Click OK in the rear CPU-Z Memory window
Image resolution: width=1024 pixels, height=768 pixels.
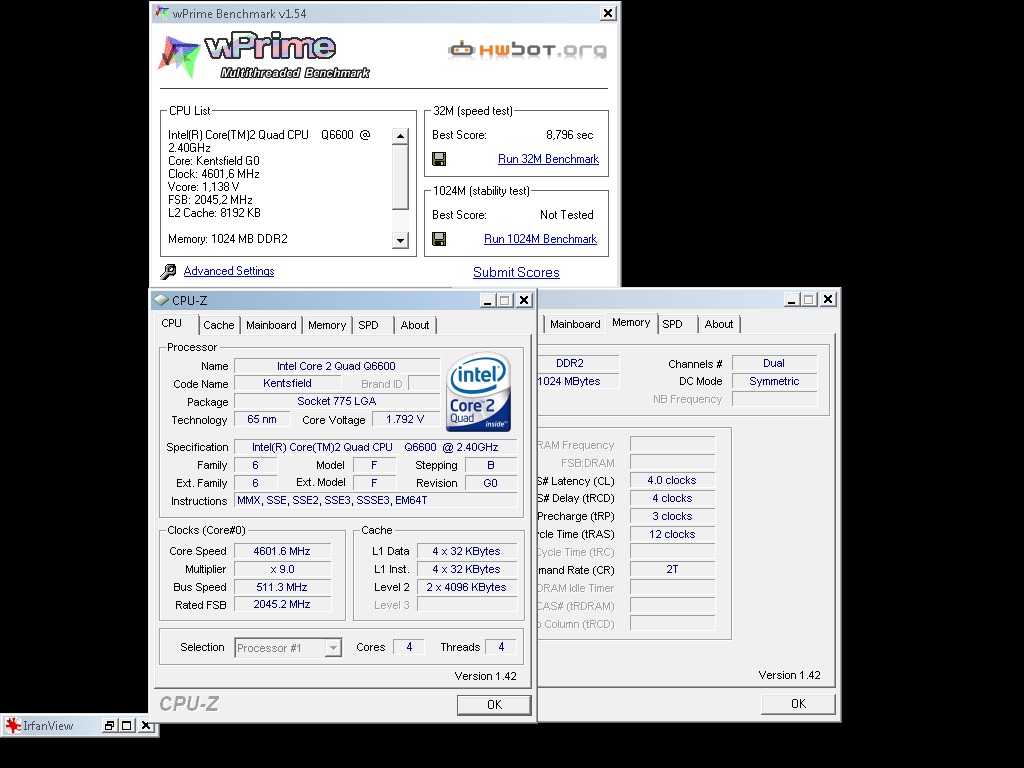point(798,703)
